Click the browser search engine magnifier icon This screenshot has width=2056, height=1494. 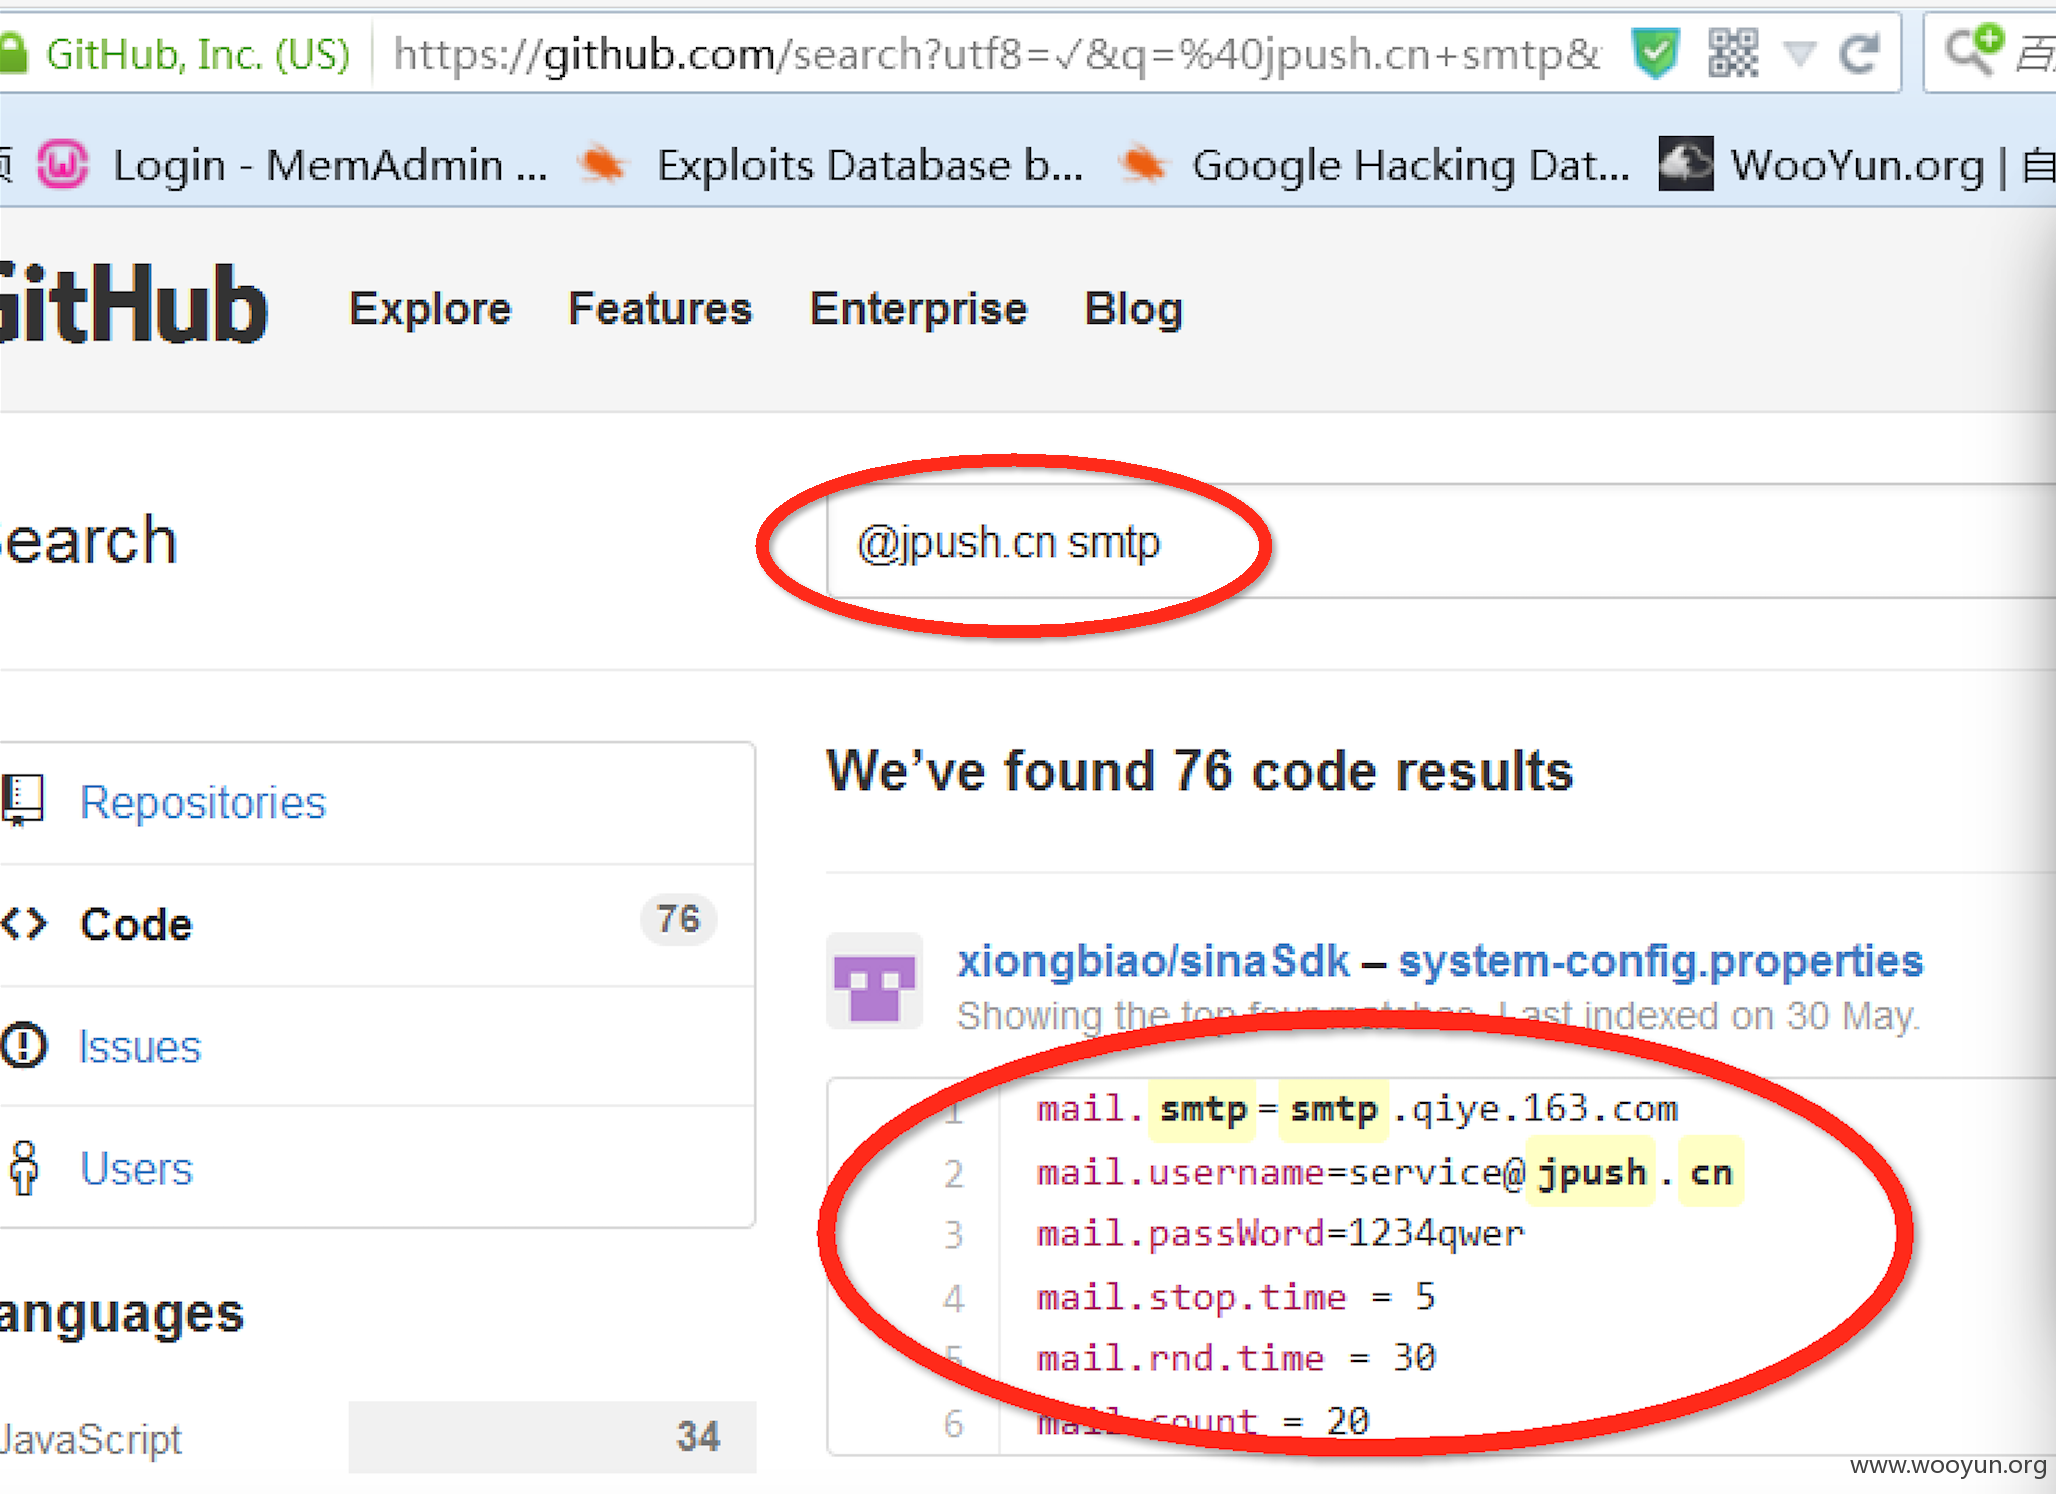(x=1975, y=50)
